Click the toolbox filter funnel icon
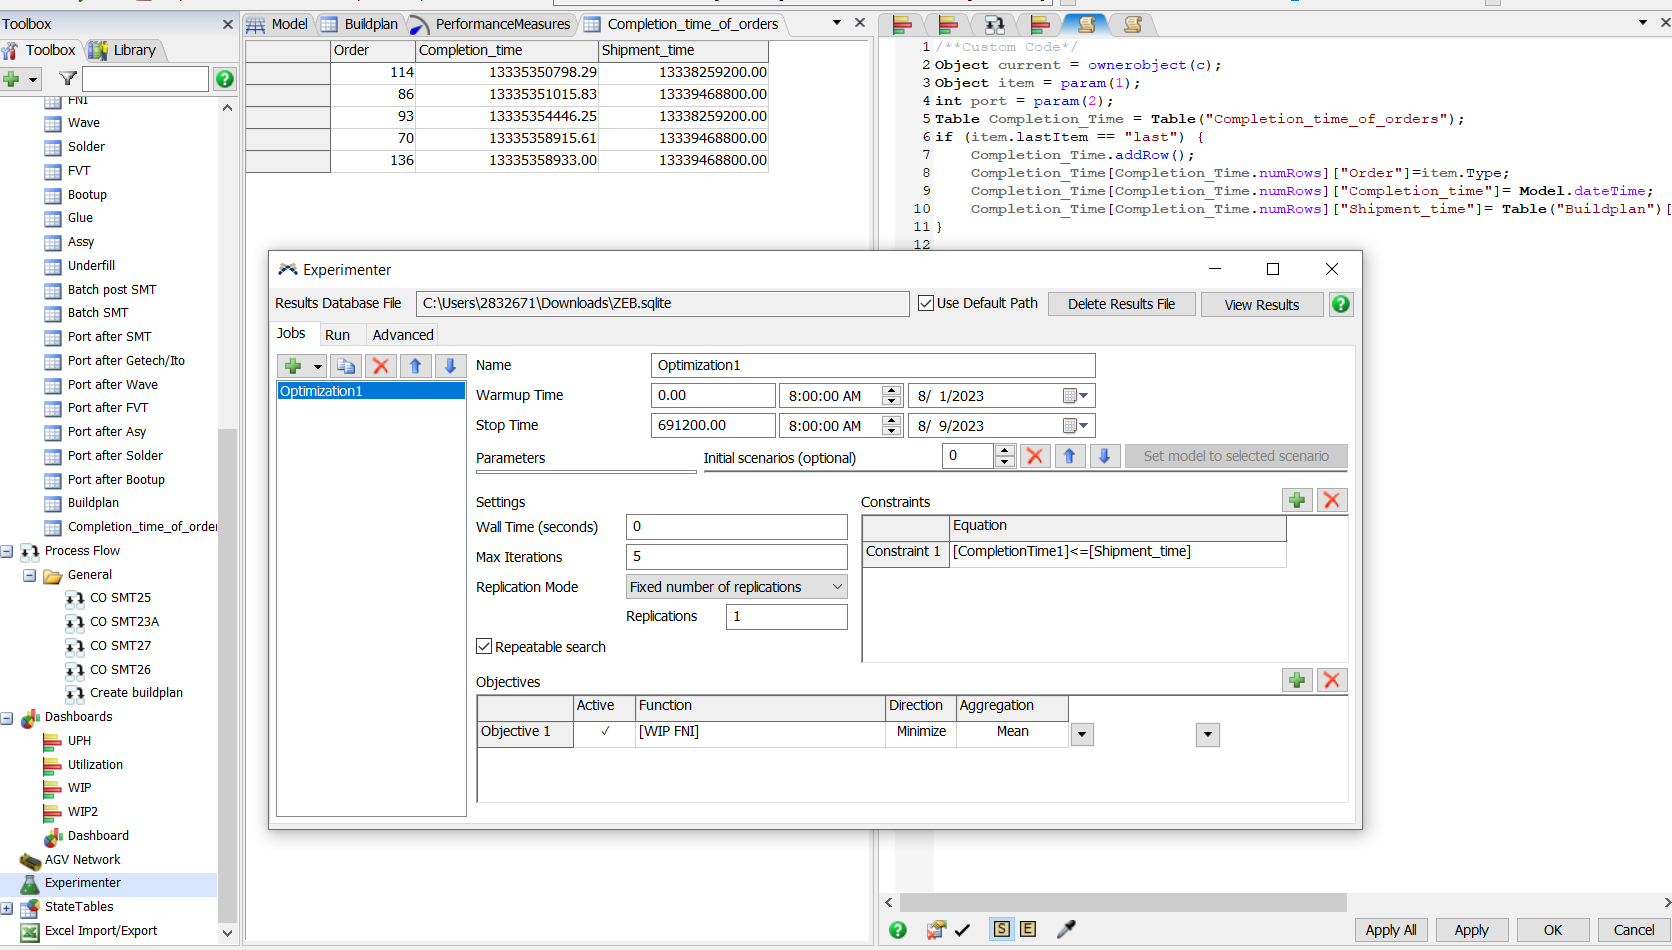1672x950 pixels. pos(68,78)
